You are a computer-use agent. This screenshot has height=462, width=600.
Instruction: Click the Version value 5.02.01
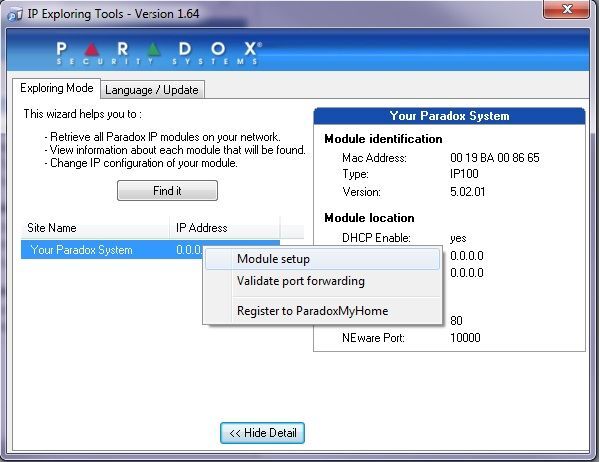click(470, 192)
